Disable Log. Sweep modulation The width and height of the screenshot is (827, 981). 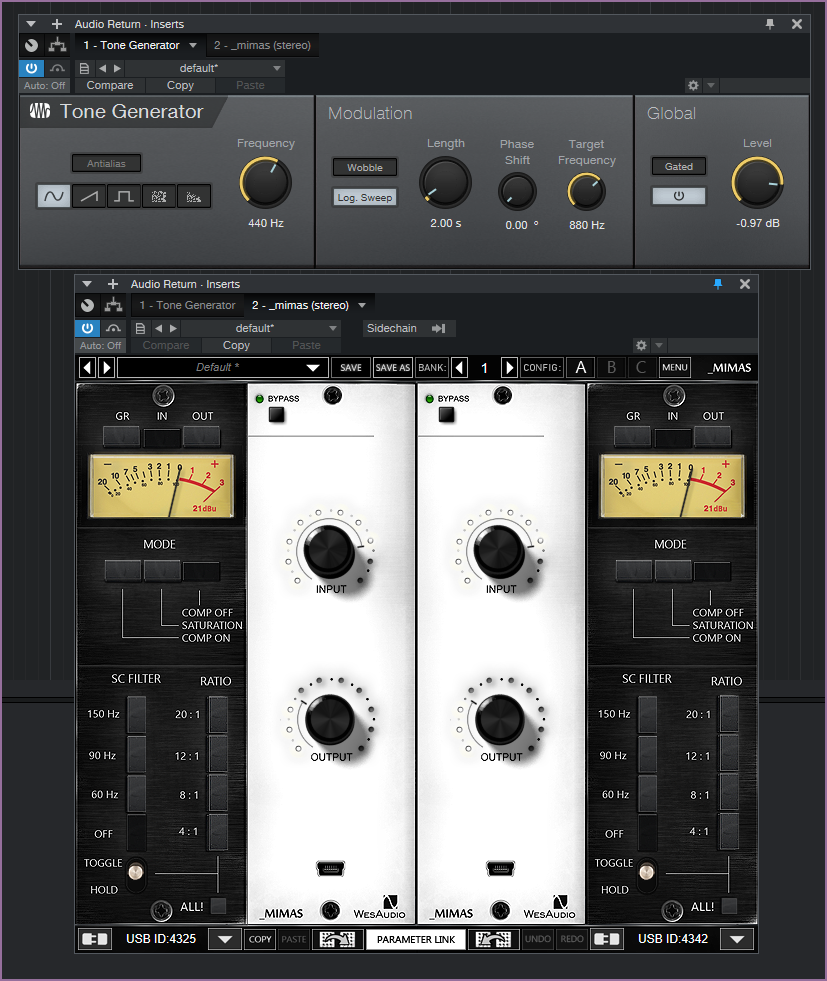point(365,198)
